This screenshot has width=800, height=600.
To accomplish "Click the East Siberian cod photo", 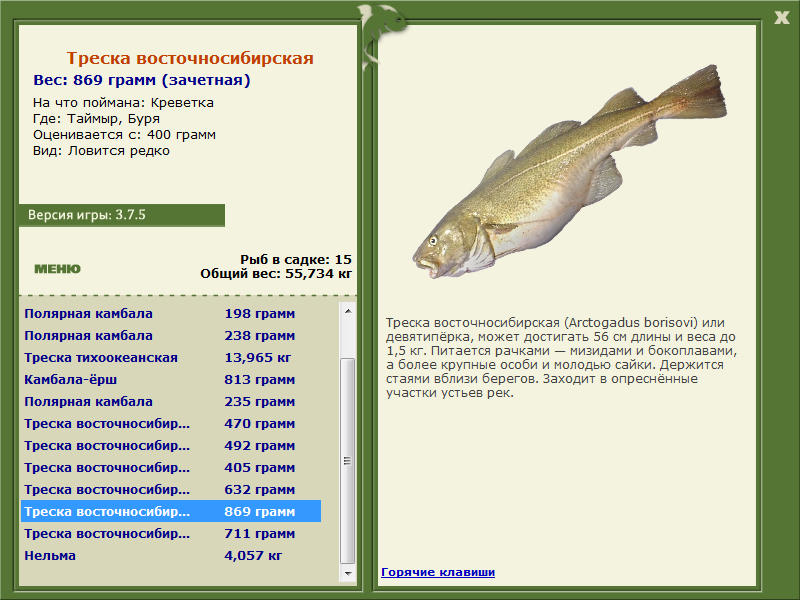I will tap(570, 180).
